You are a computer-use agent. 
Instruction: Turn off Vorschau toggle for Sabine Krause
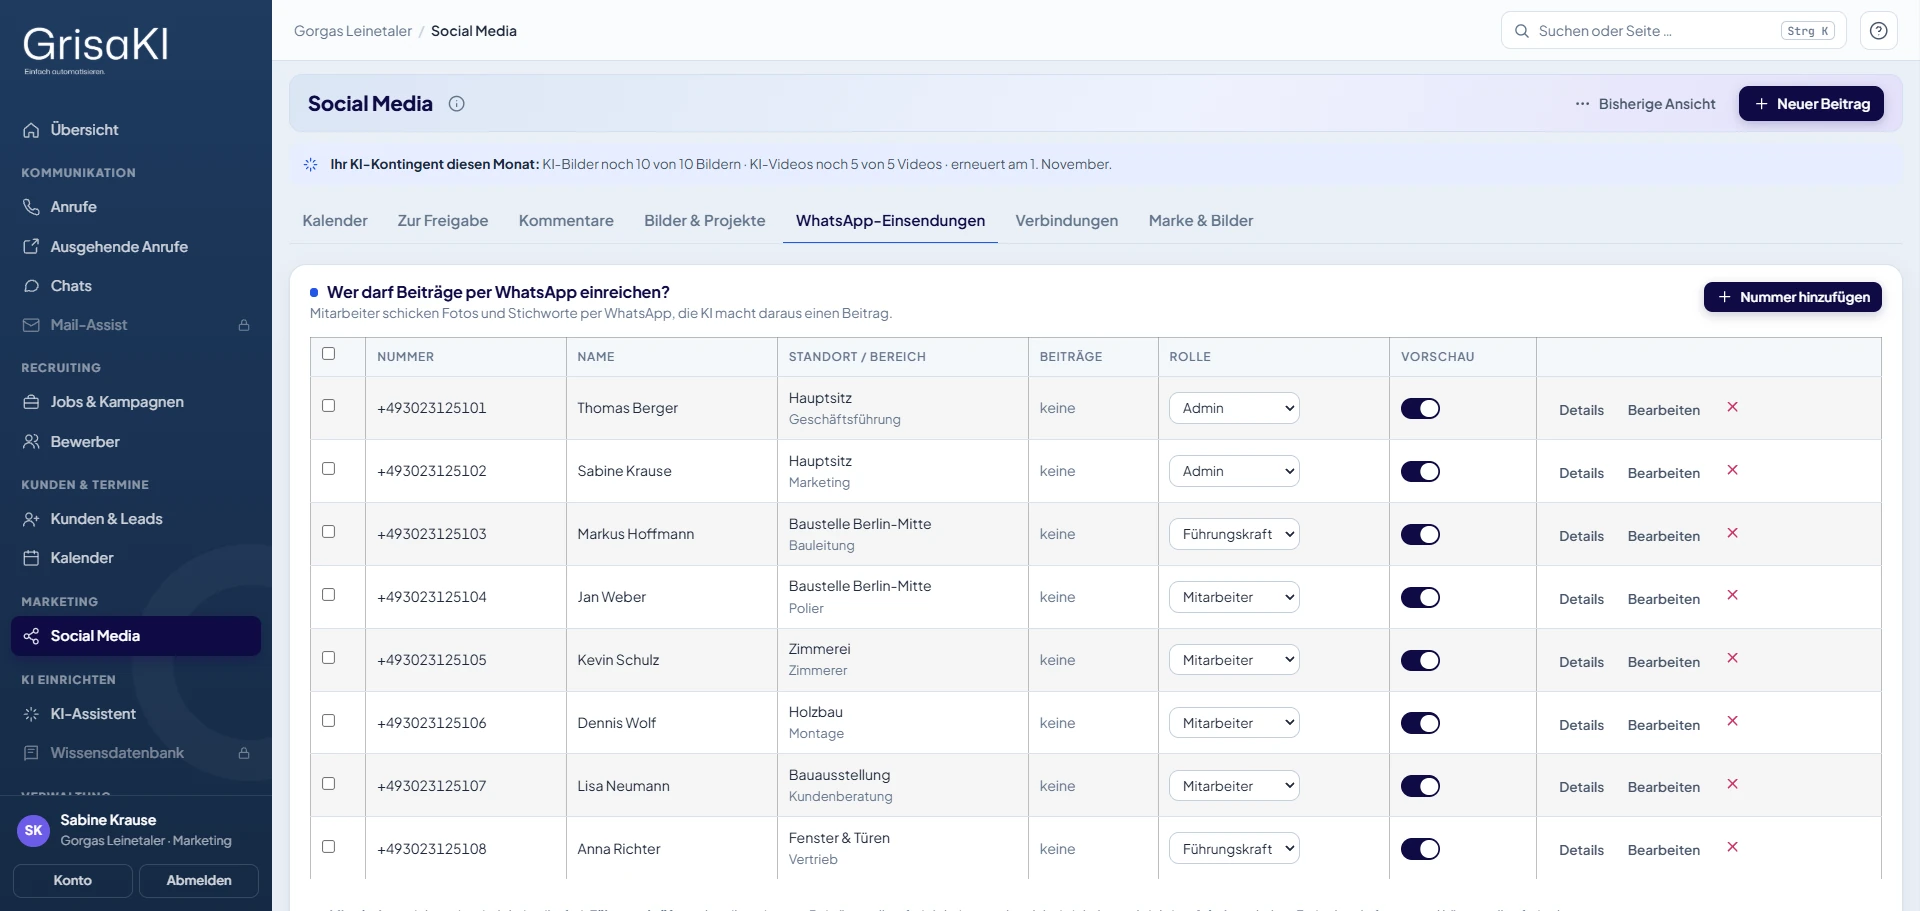pyautogui.click(x=1420, y=471)
